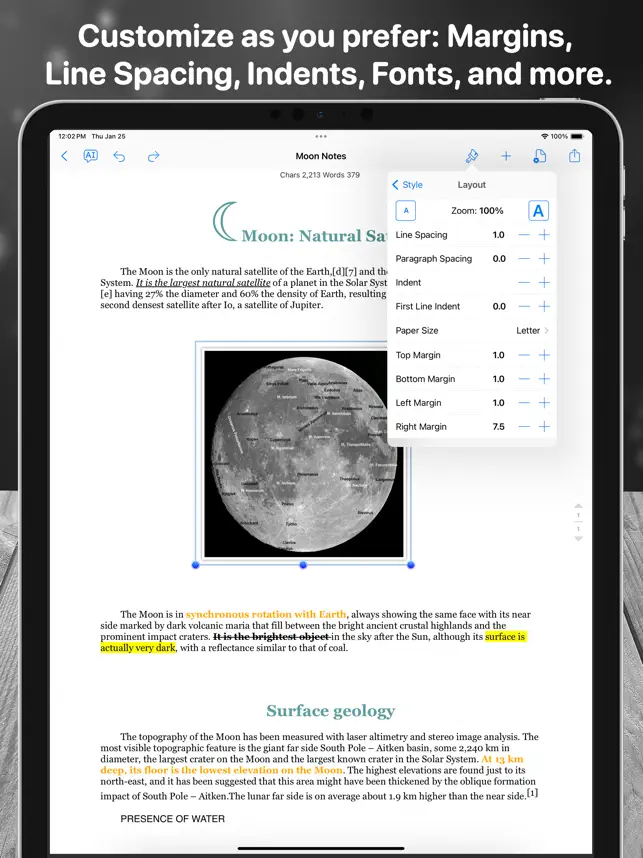
Task: Increase the Bottom Margin
Action: (x=544, y=379)
